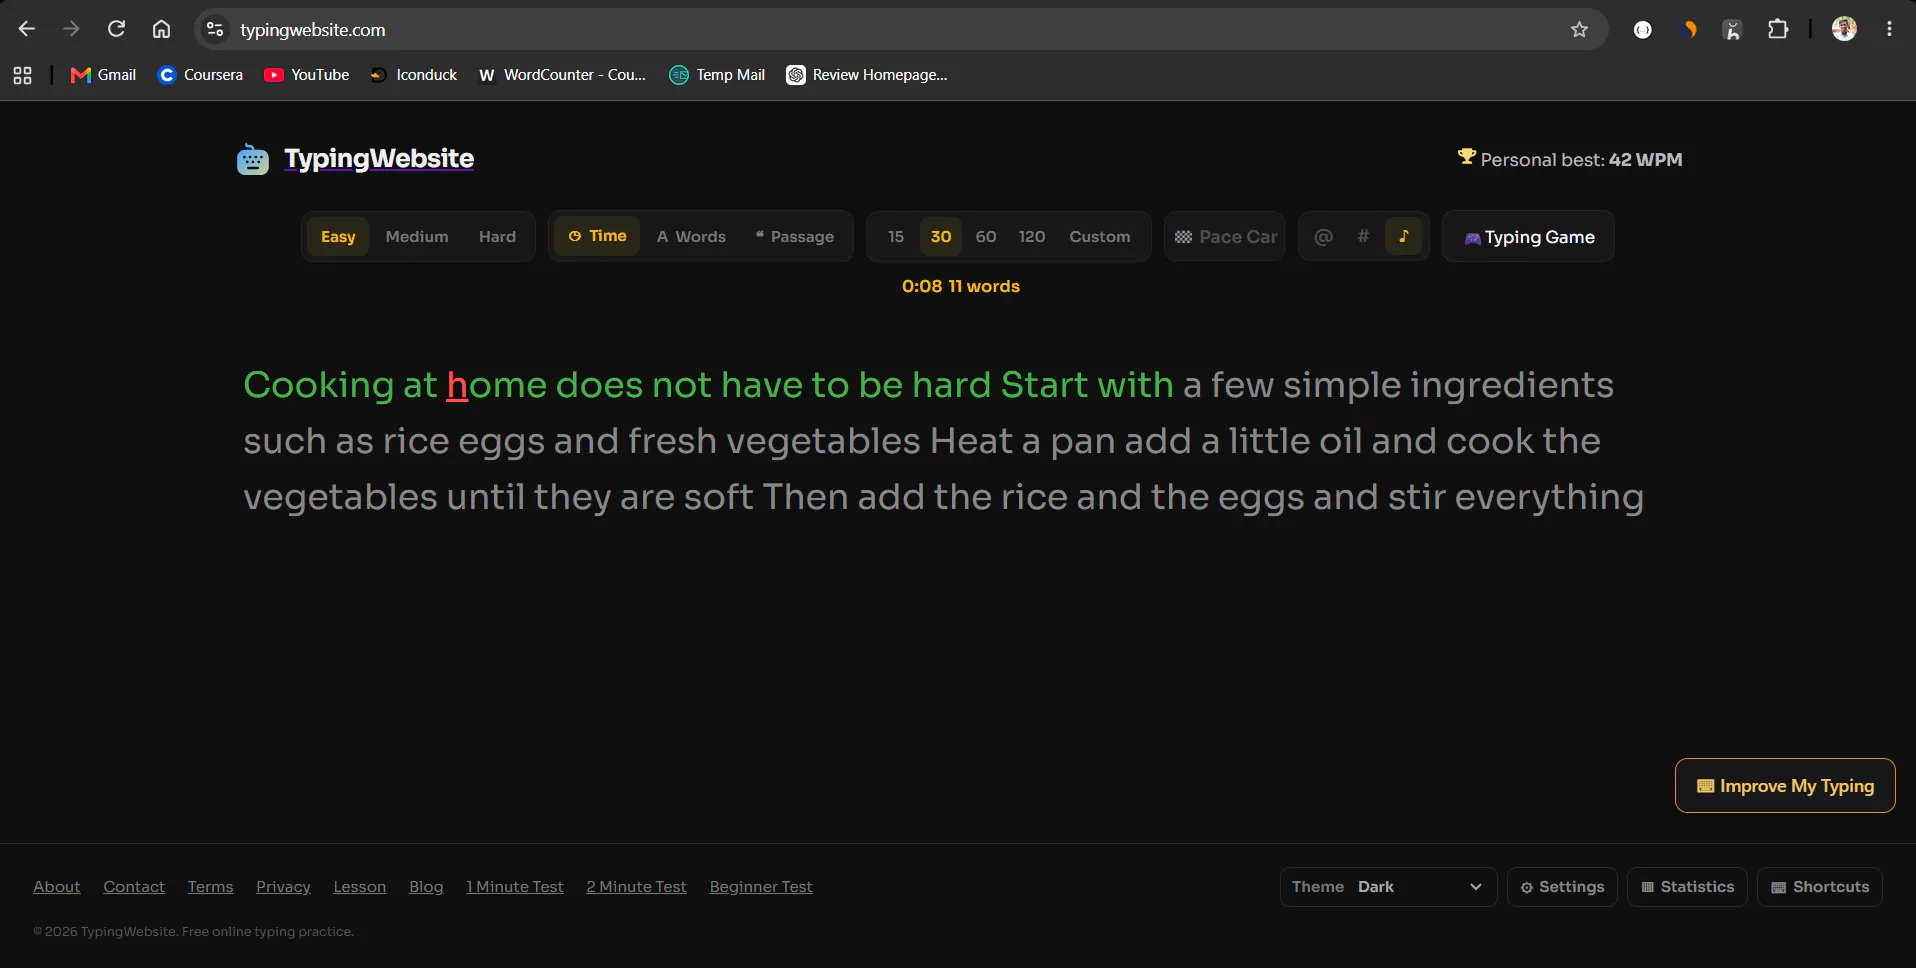Open the Chrome three-dot menu
This screenshot has height=968, width=1916.
[x=1889, y=30]
